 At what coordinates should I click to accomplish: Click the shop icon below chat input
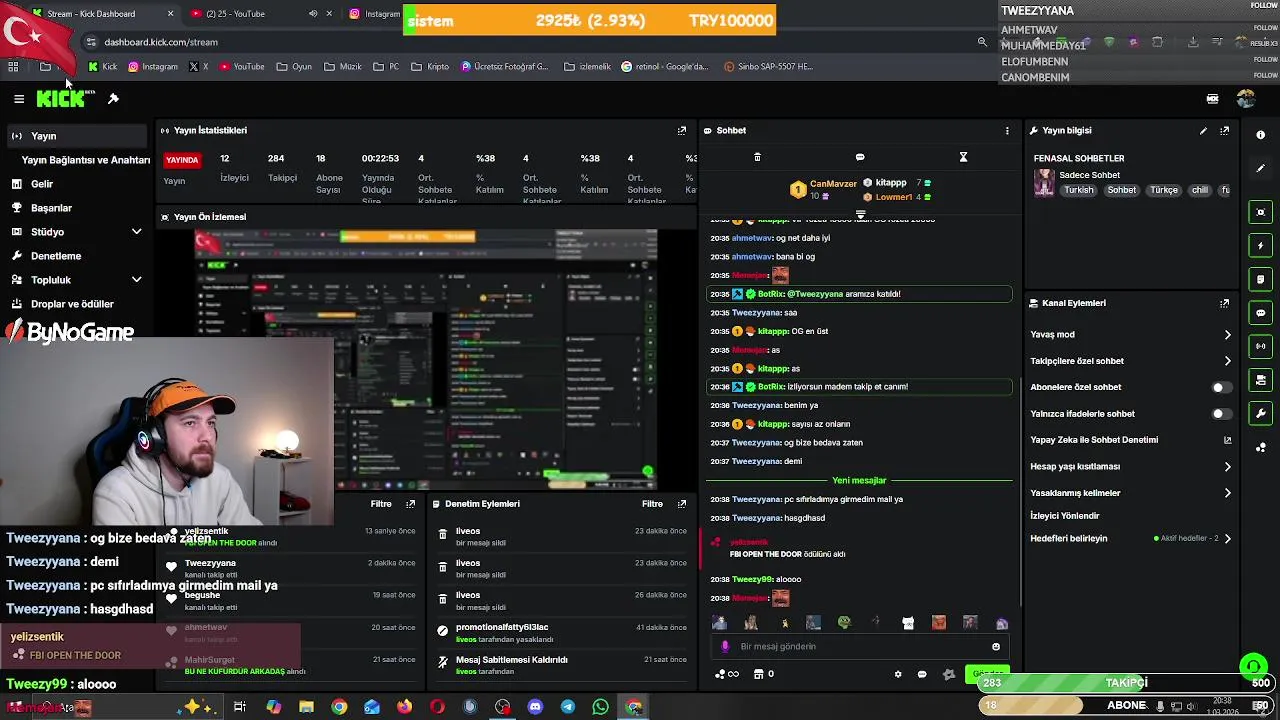point(758,674)
